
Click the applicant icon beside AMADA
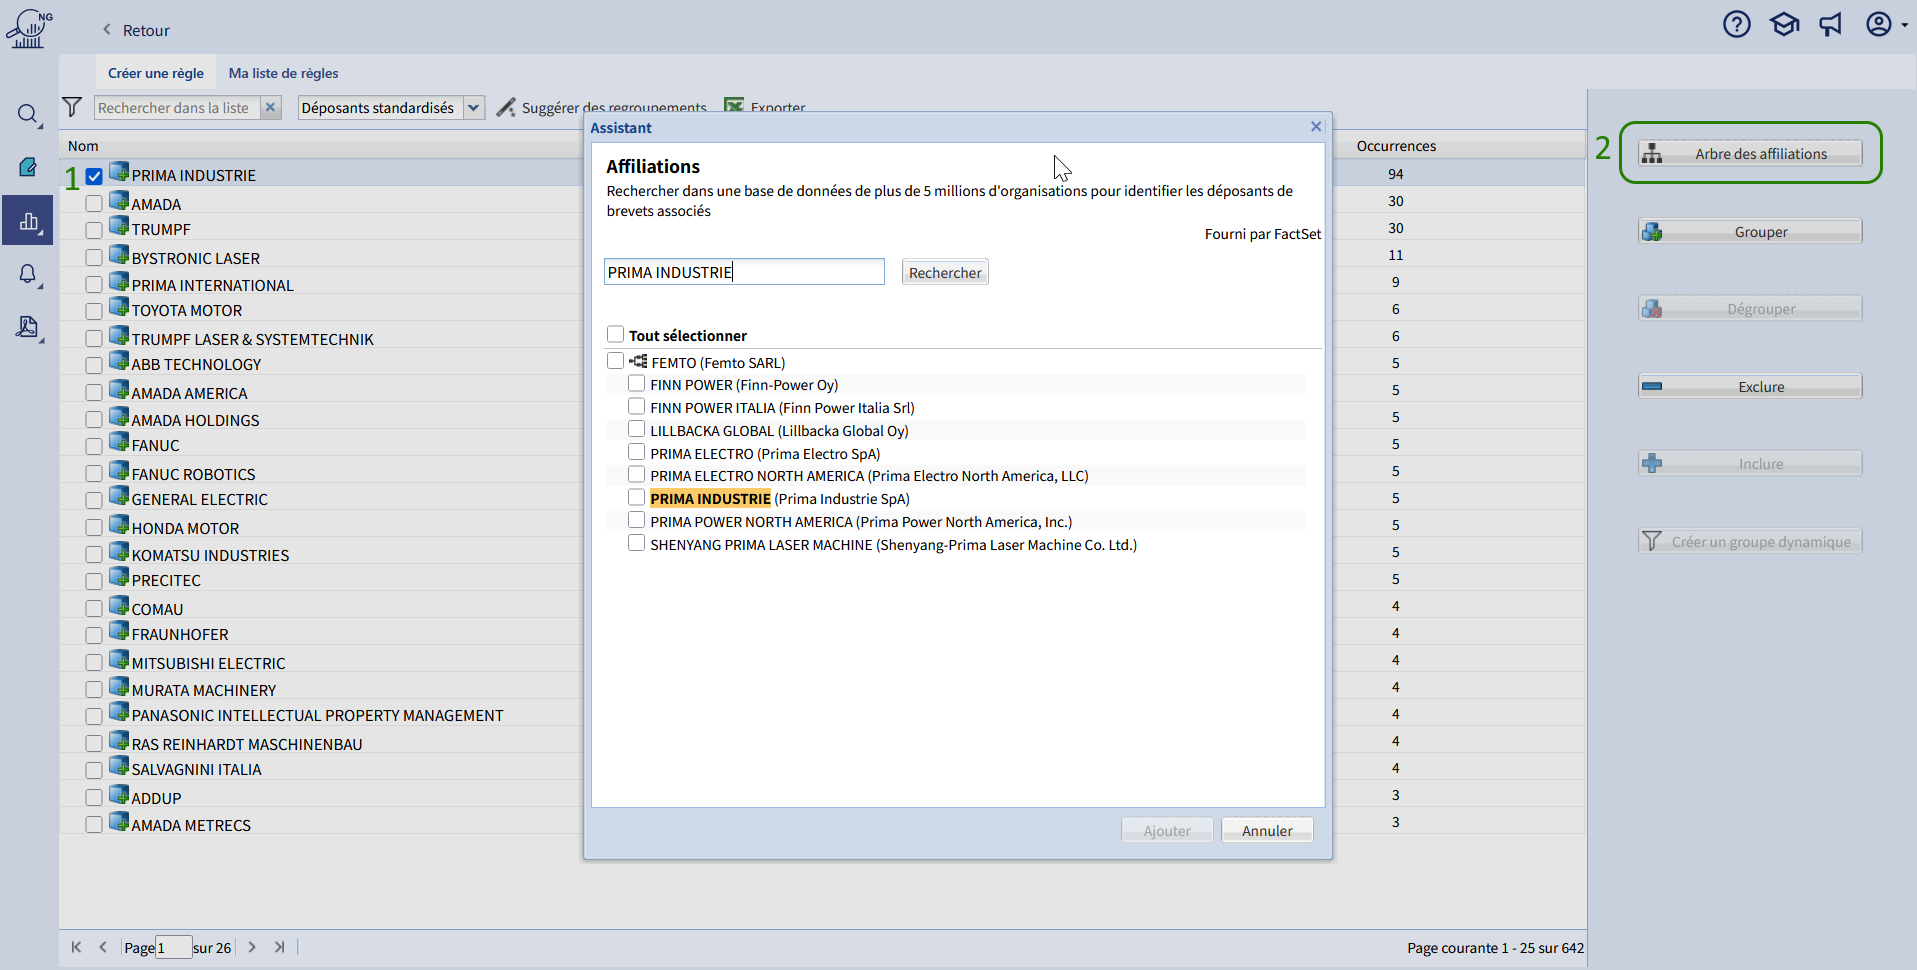point(119,199)
